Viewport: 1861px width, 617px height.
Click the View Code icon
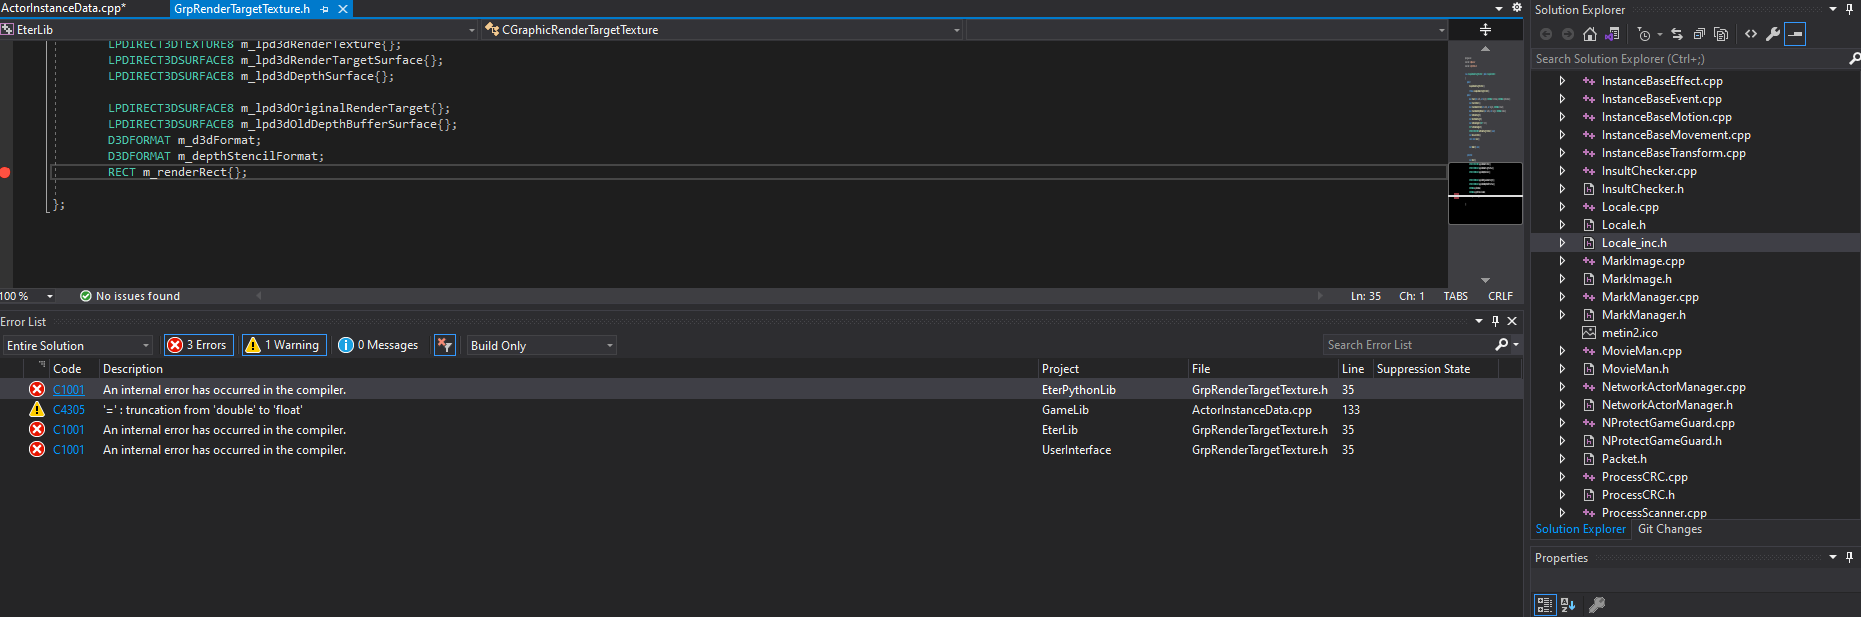coord(1751,34)
